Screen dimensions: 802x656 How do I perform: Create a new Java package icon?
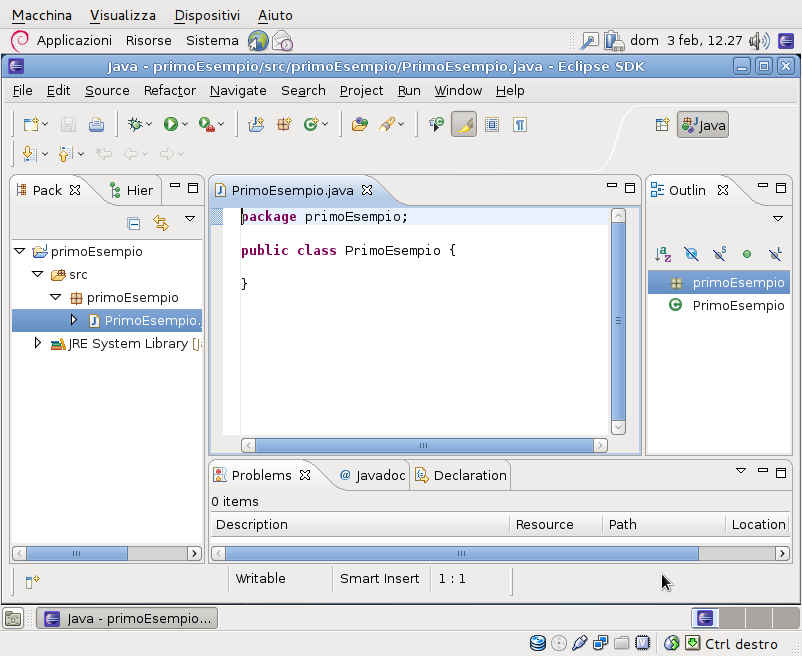[284, 124]
